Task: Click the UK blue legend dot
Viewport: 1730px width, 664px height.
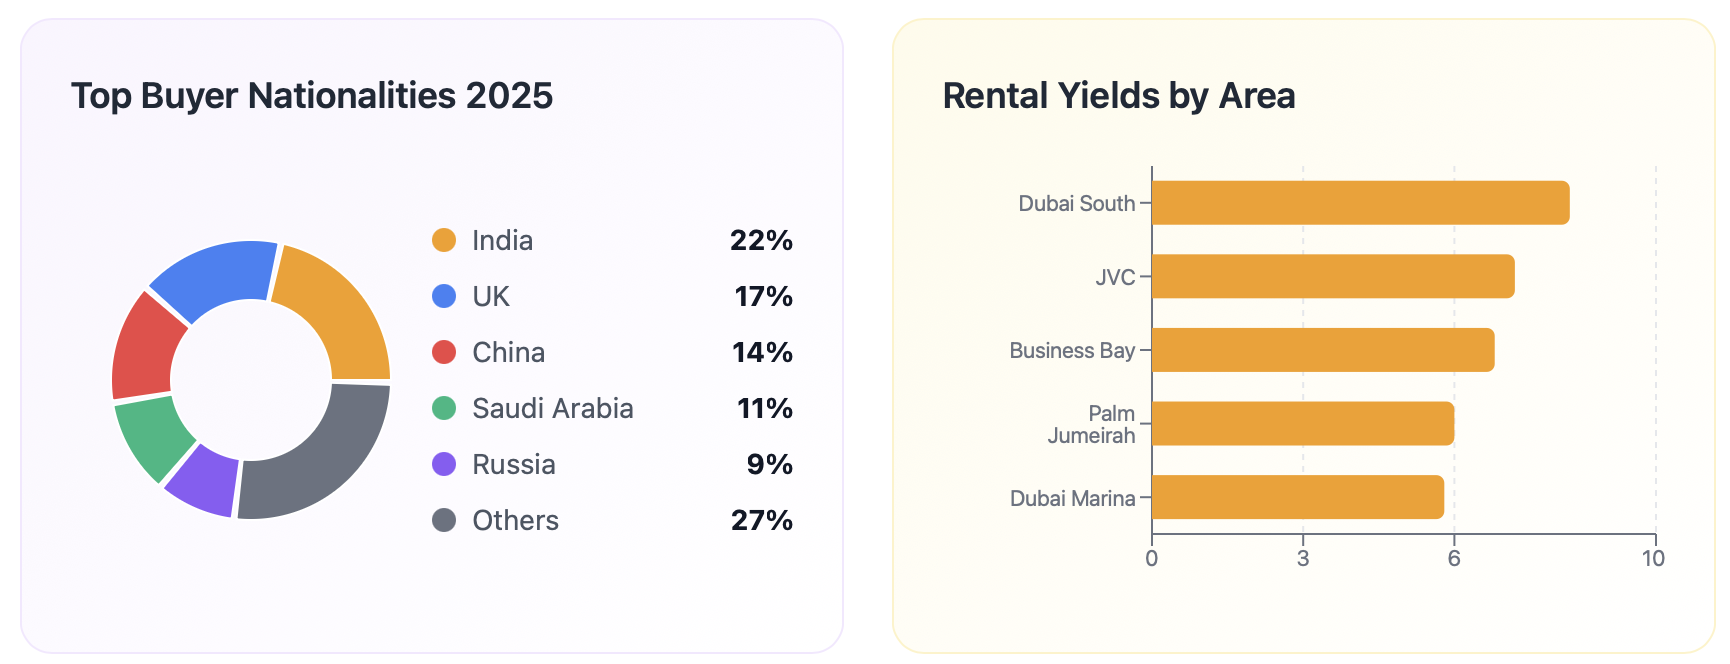Action: (444, 296)
